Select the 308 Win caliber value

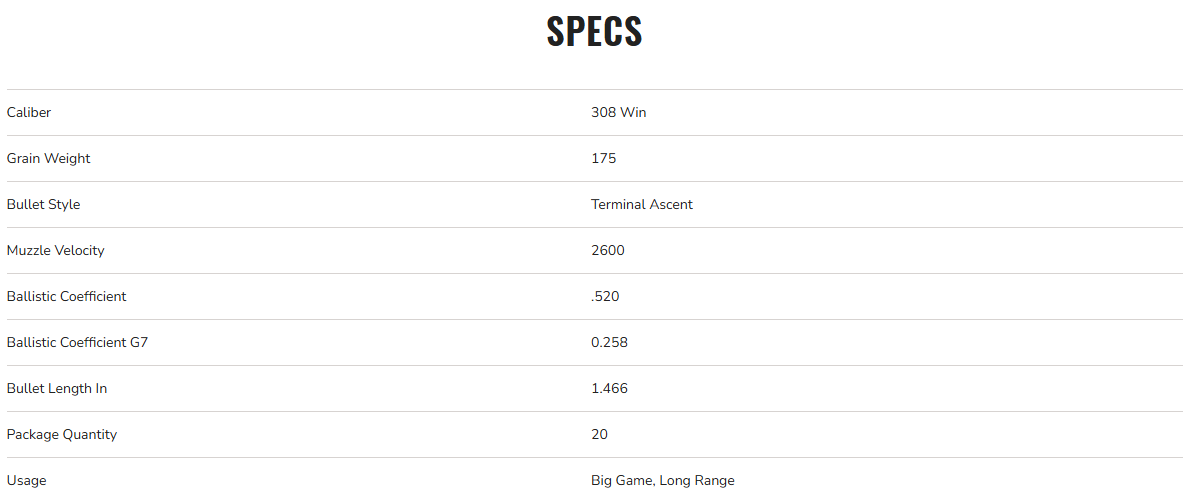618,112
